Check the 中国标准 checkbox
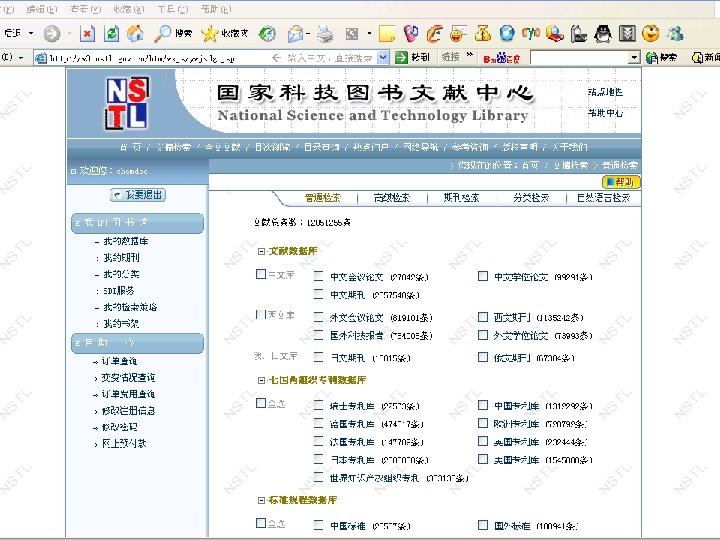This screenshot has height=540, width=720. 319,525
